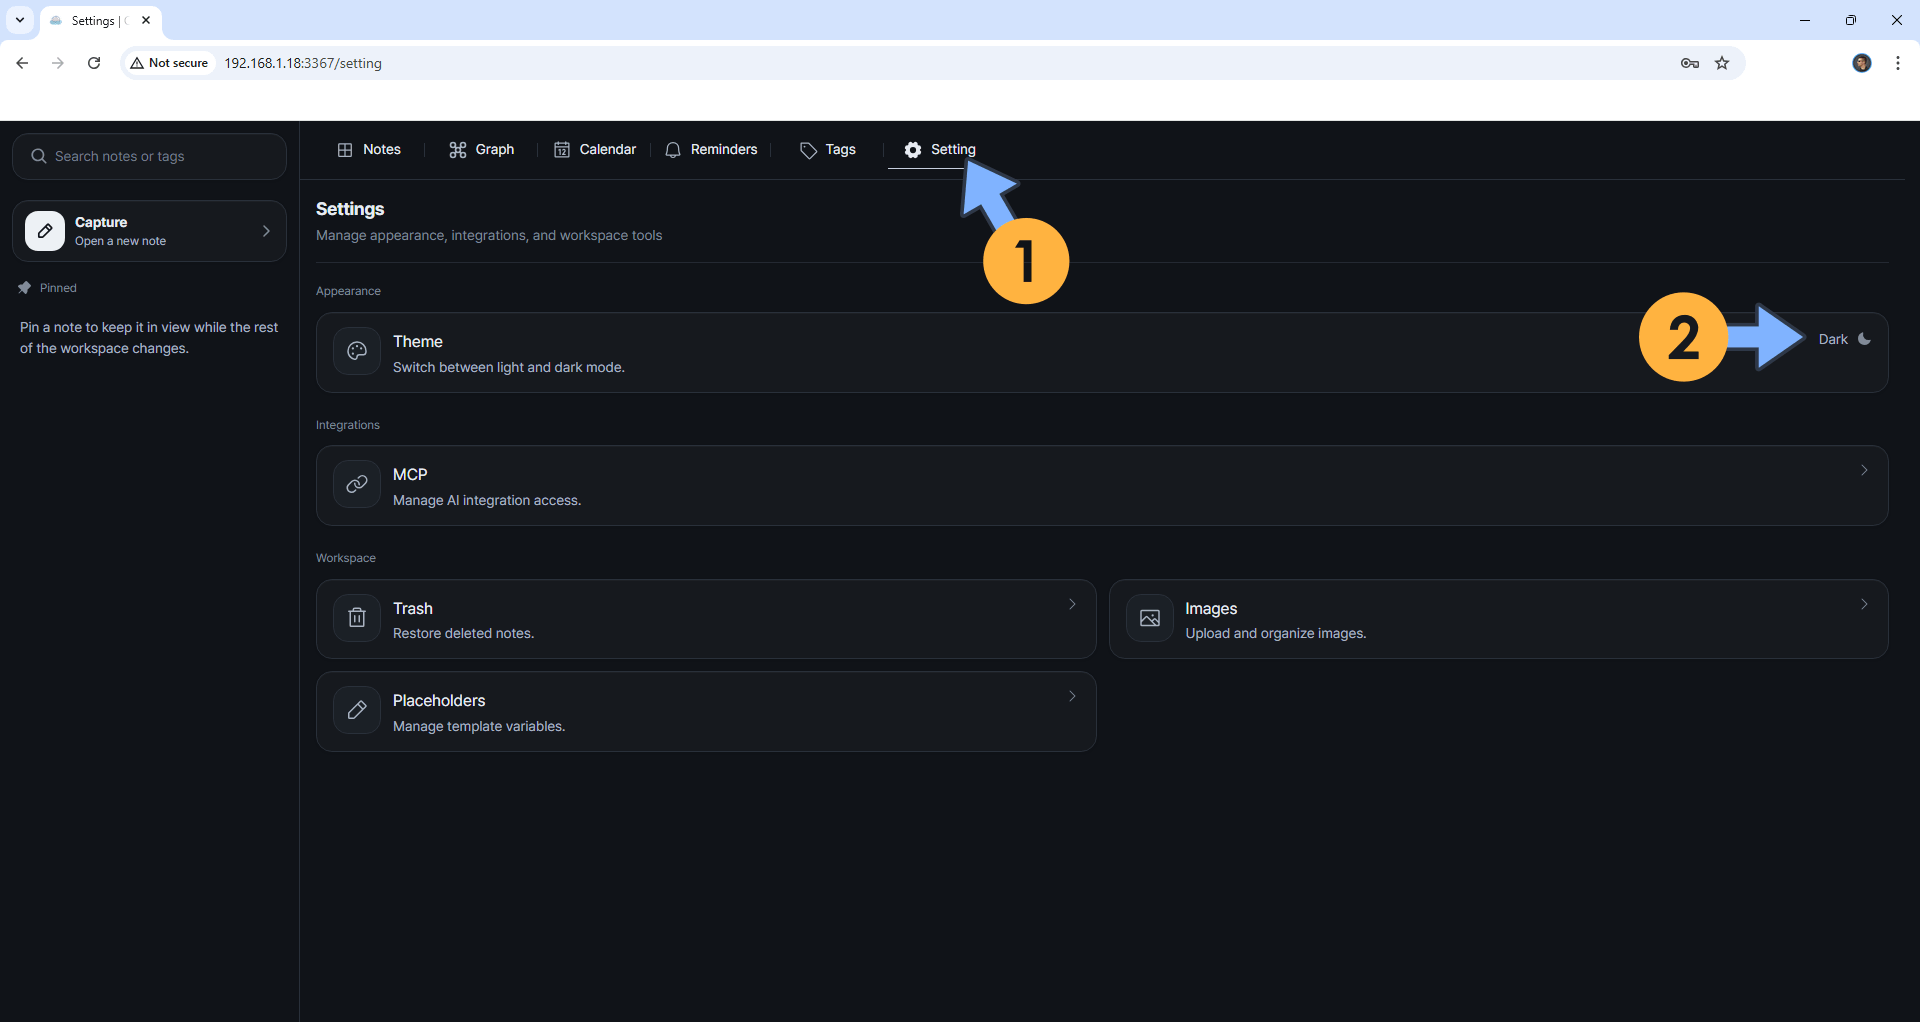Click the MCP integration link icon

coord(356,484)
